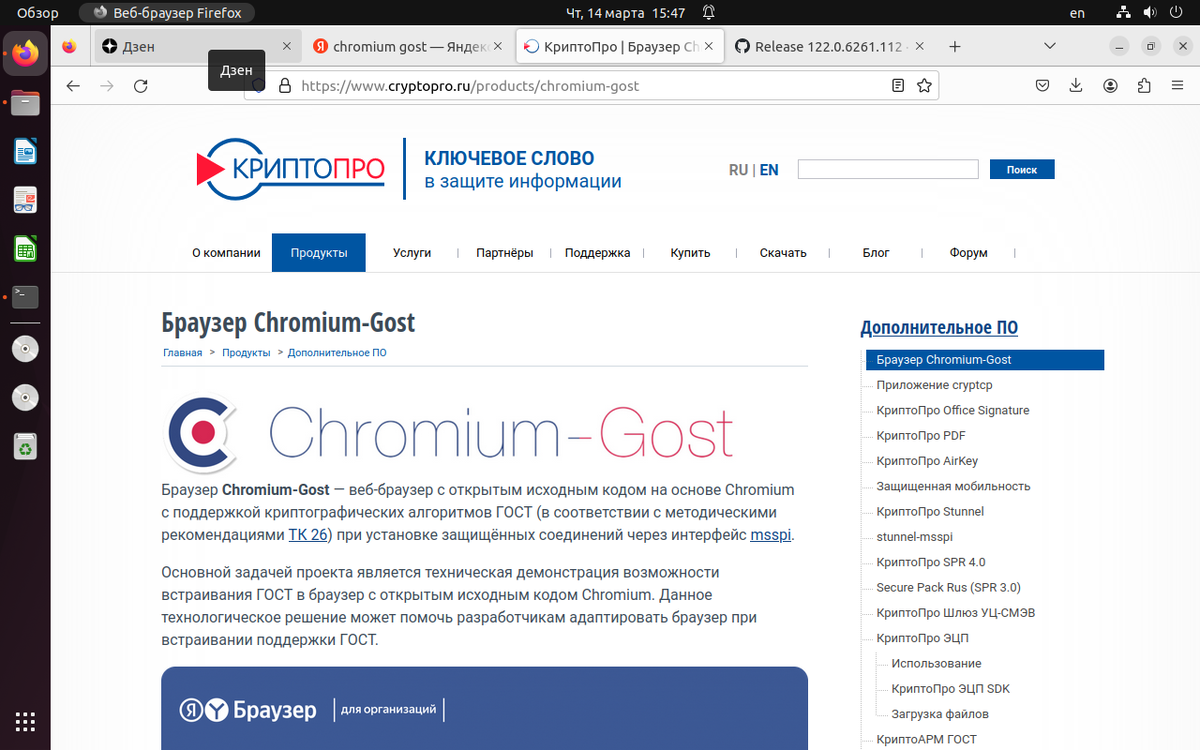Open the Firefox hamburger menu
Screen dimensions: 1200x750
[x=1178, y=86]
